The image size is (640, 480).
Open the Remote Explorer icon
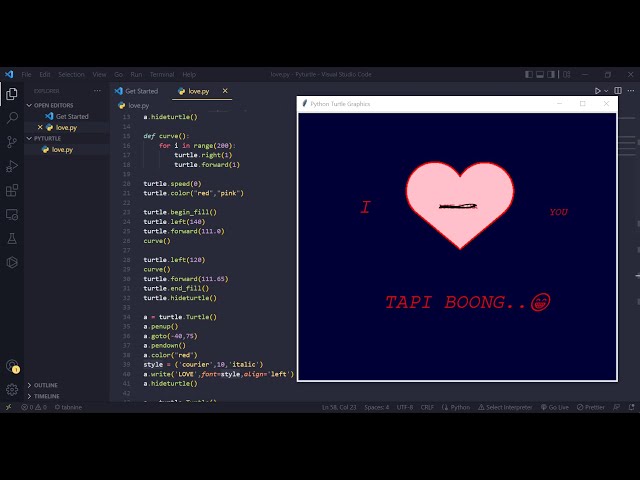pyautogui.click(x=12, y=214)
